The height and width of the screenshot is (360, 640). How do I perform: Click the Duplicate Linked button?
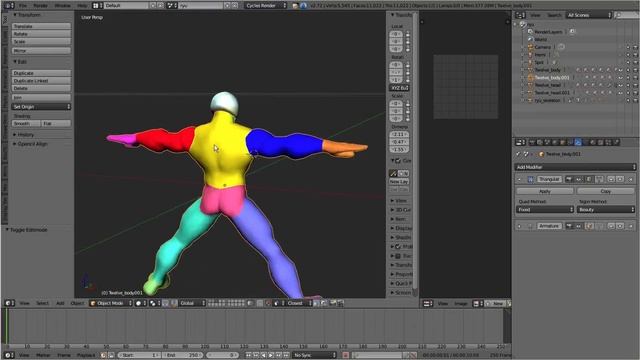[x=41, y=81]
